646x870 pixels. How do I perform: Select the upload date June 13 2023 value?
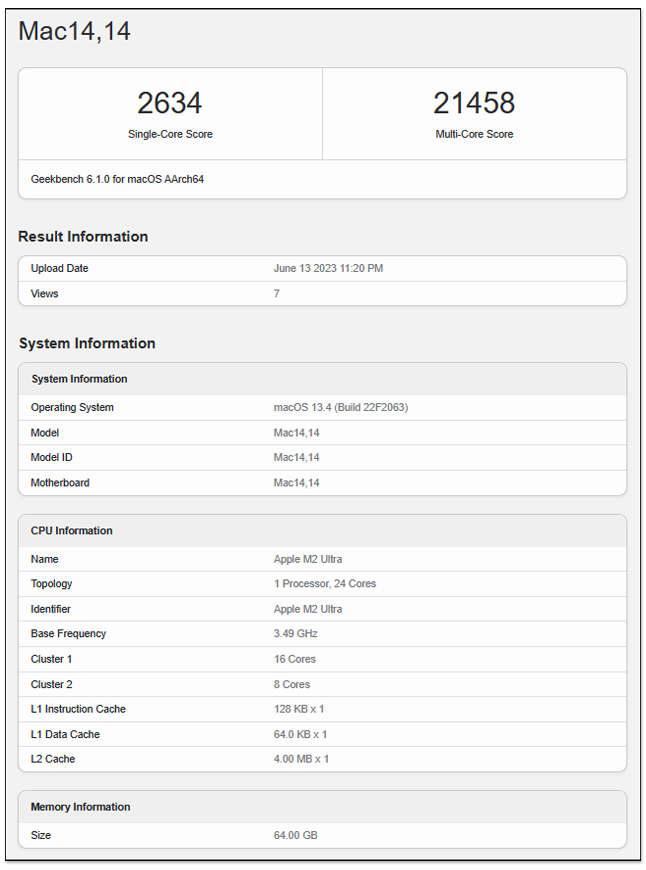coord(328,268)
